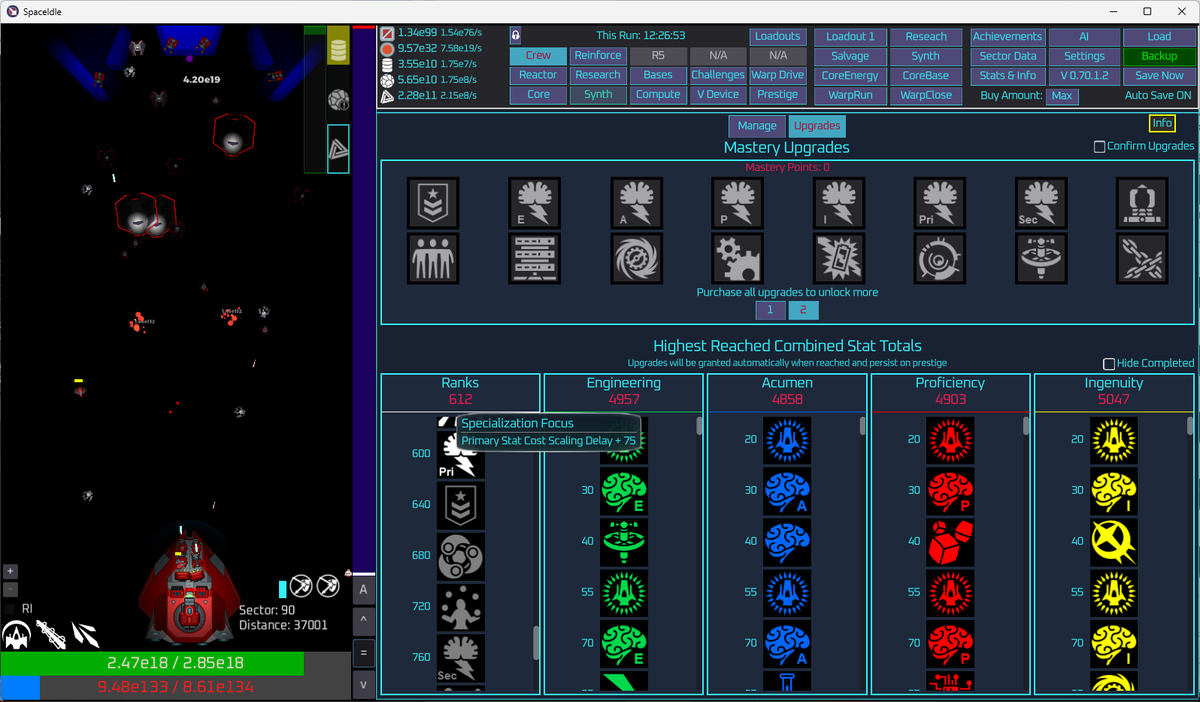Click the rank 680 spheres reward icon

point(461,556)
